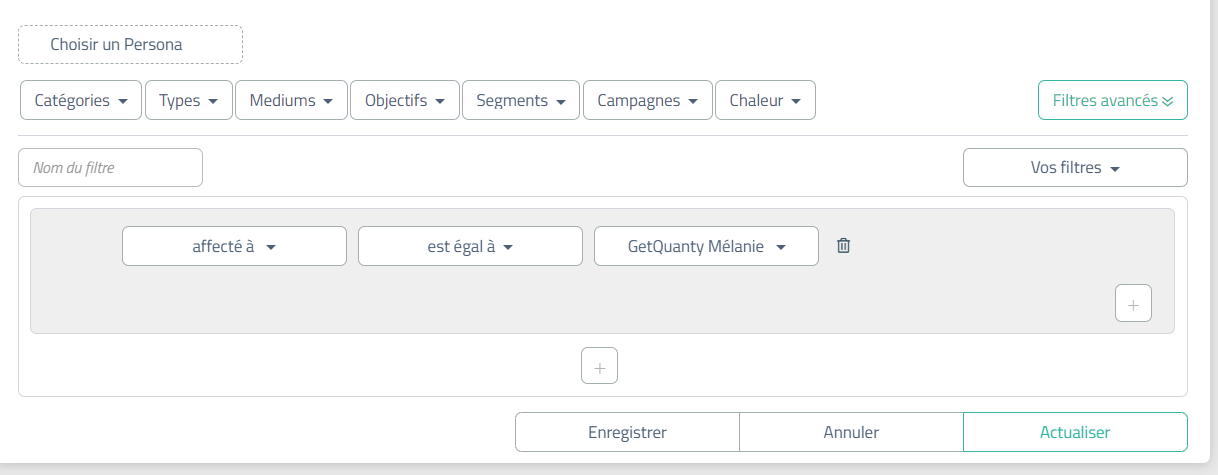Add a new filter group below

[x=600, y=366]
